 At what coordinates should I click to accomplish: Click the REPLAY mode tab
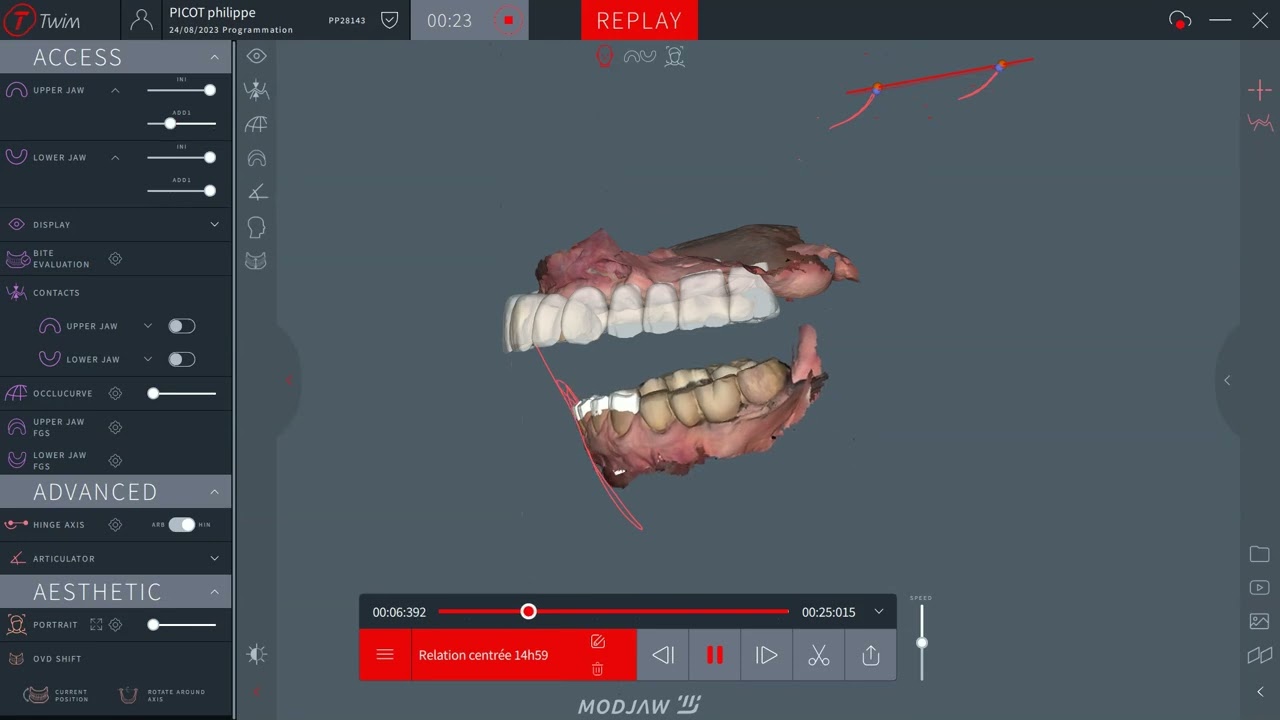639,20
